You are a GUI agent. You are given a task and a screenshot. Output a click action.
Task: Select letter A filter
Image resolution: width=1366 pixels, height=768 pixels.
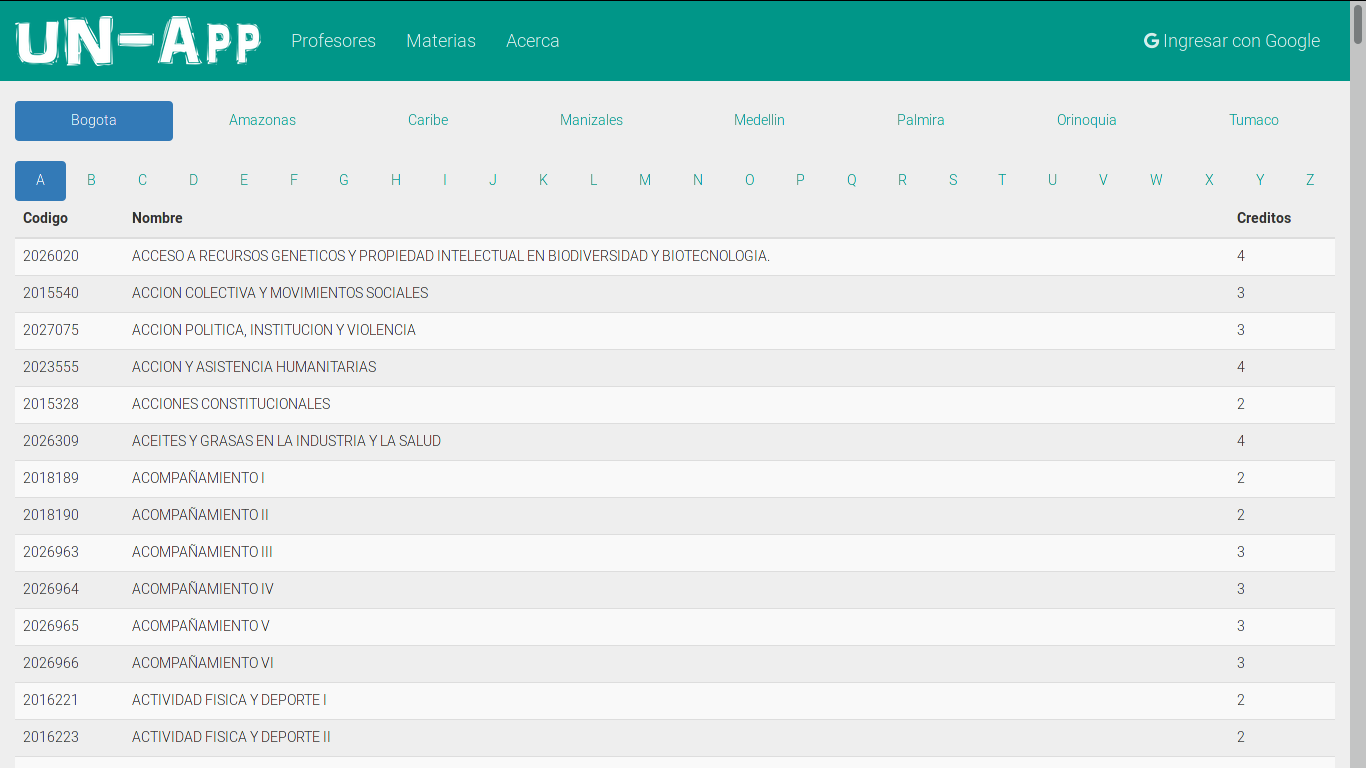(40, 180)
